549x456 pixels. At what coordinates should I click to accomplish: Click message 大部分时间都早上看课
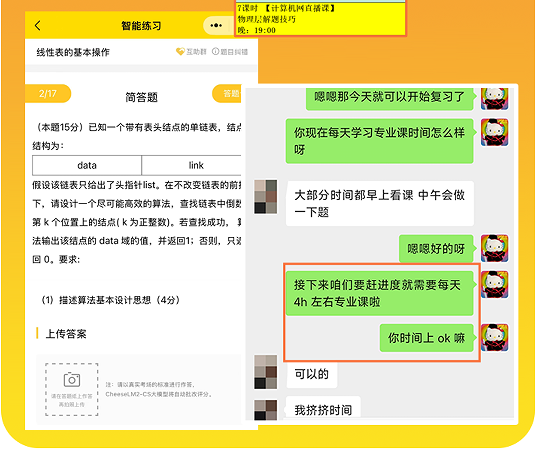coord(380,203)
